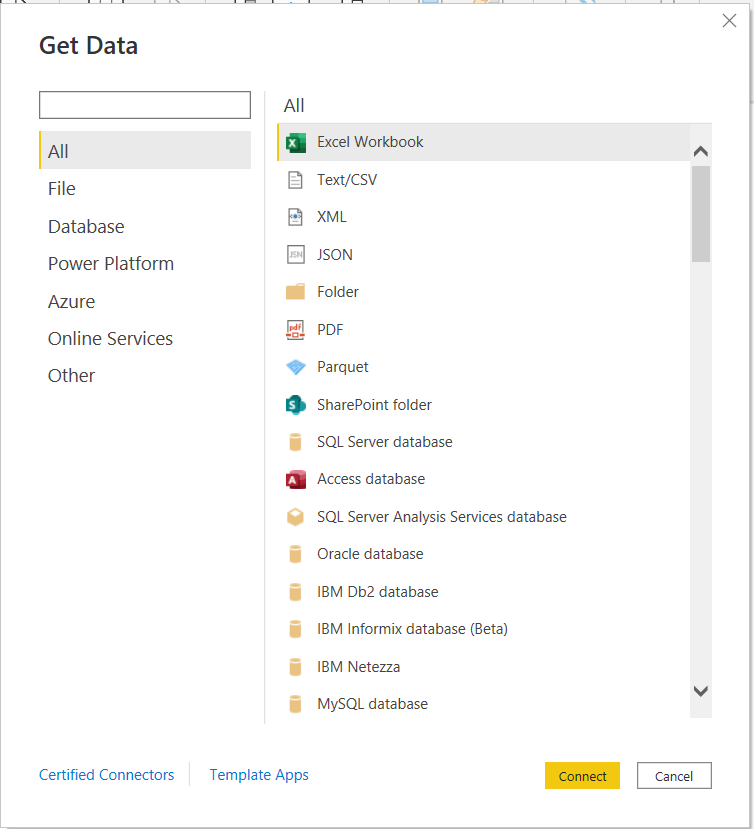Choose the MySQL database connector icon
This screenshot has height=829, width=754.
296,704
